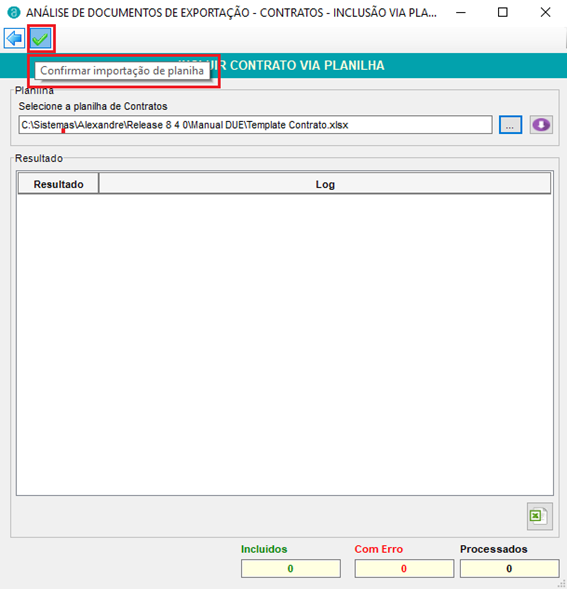567x589 pixels.
Task: Click the window title bar text
Action: tap(231, 12)
